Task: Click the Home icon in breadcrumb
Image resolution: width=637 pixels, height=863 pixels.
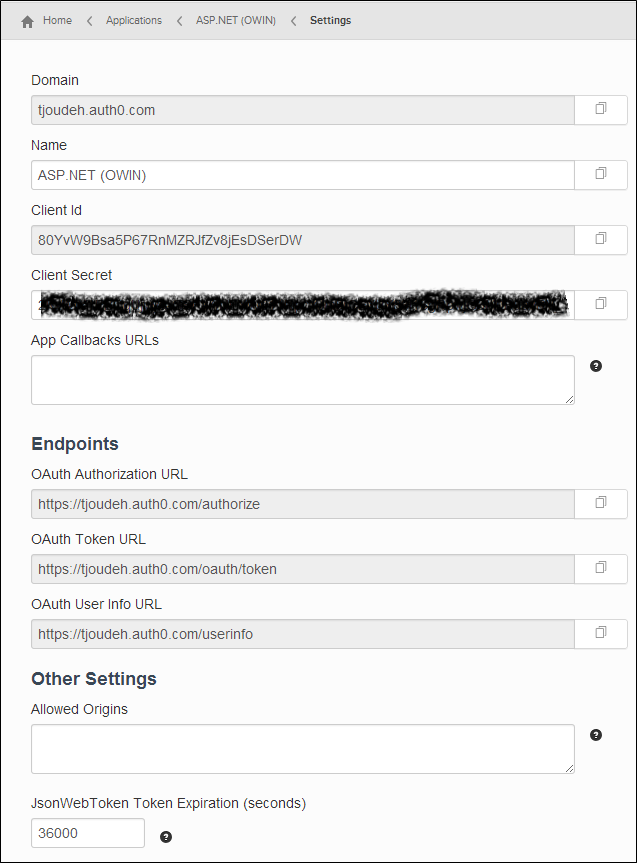Action: [x=28, y=21]
